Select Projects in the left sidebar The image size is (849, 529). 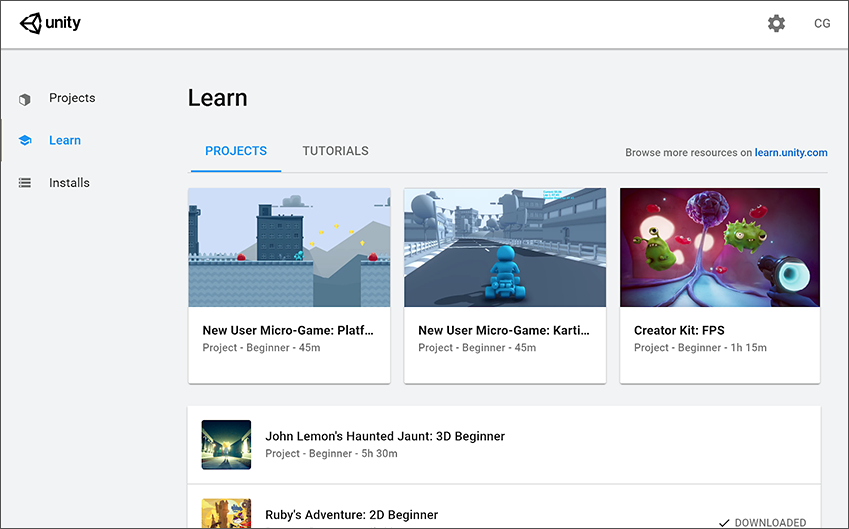point(72,98)
